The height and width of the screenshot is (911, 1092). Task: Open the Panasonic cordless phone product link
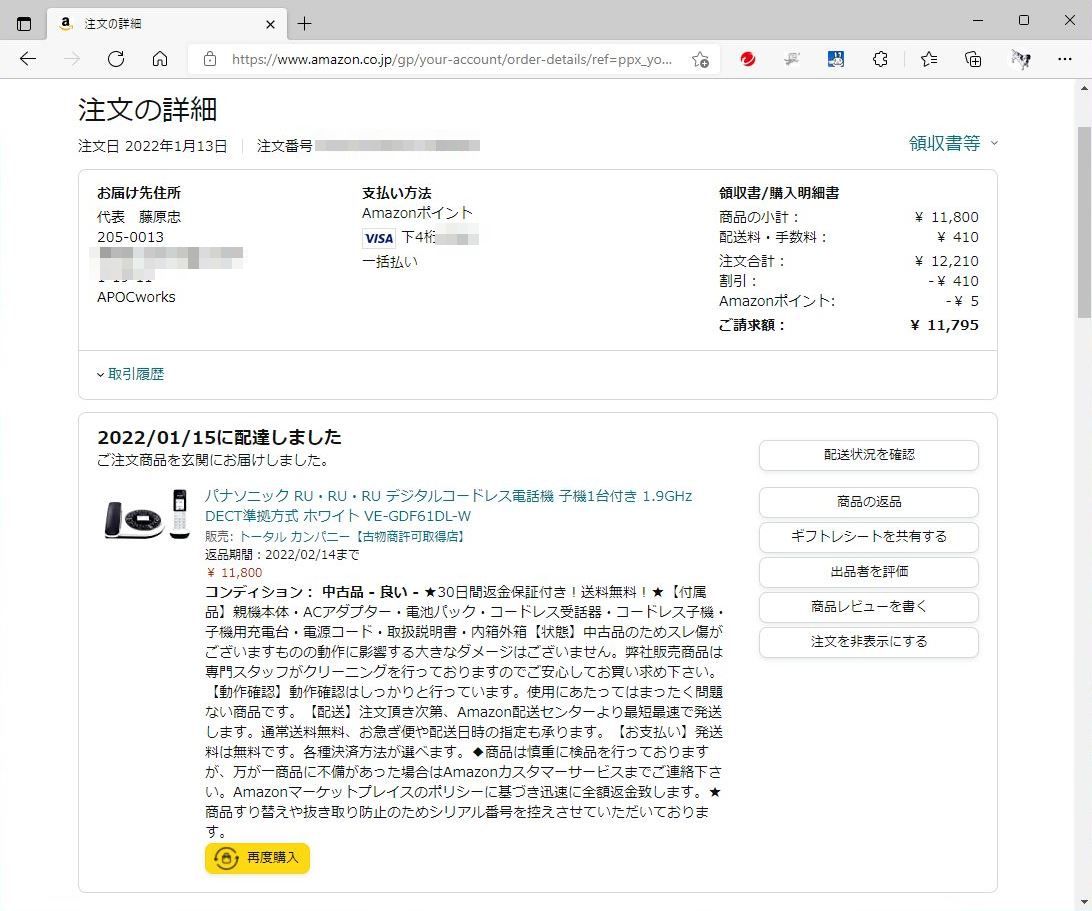pos(448,506)
